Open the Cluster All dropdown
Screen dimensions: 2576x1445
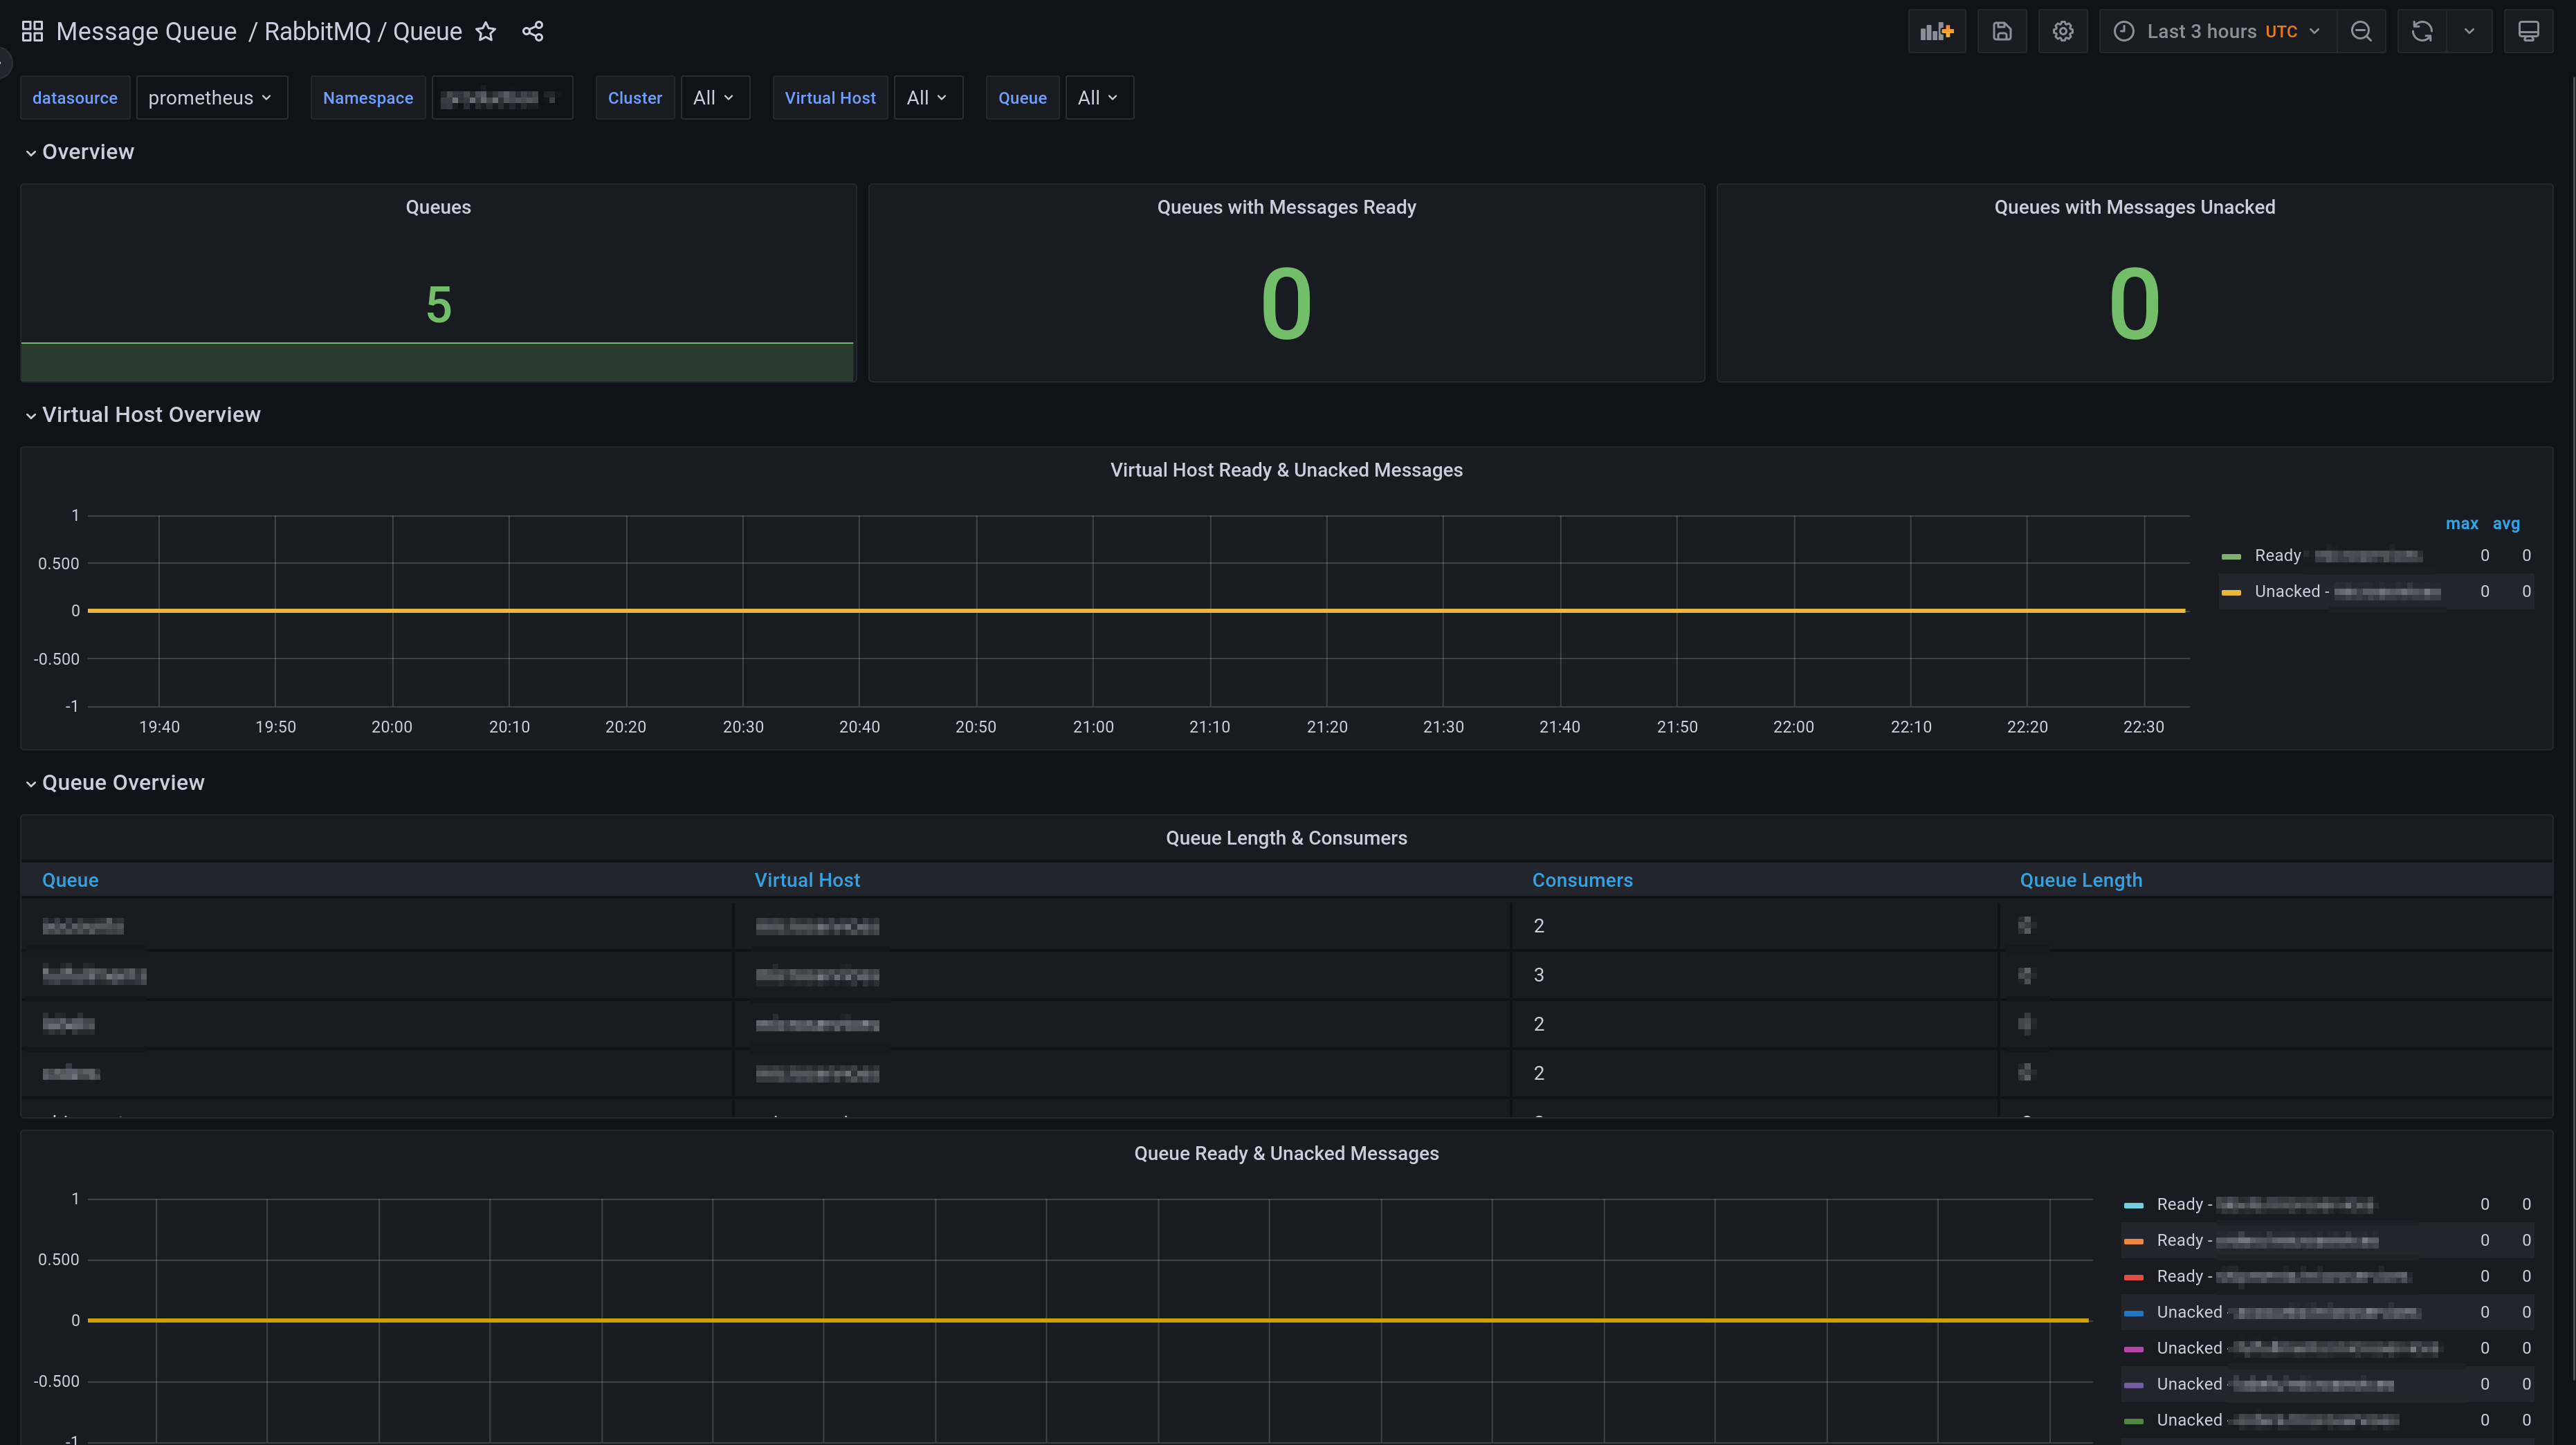[x=714, y=98]
